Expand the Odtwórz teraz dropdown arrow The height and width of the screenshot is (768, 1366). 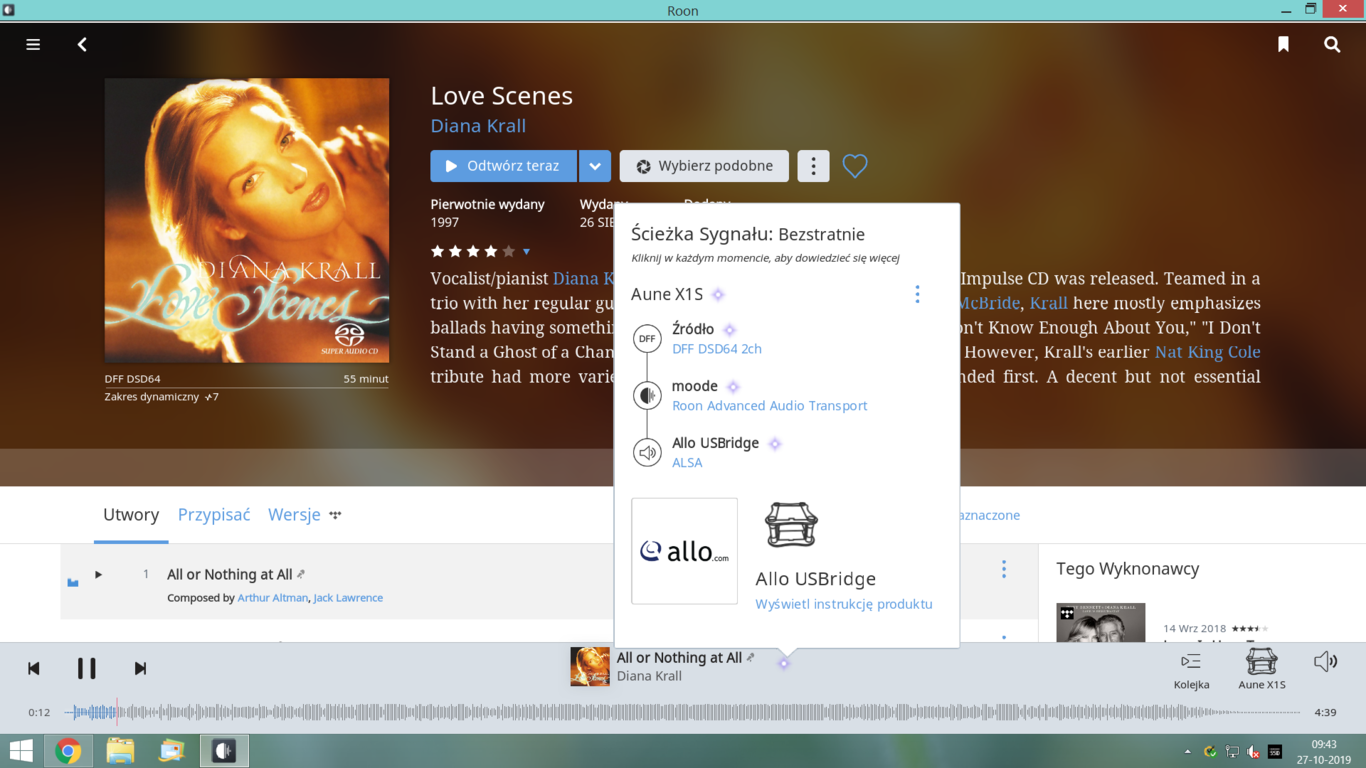594,166
